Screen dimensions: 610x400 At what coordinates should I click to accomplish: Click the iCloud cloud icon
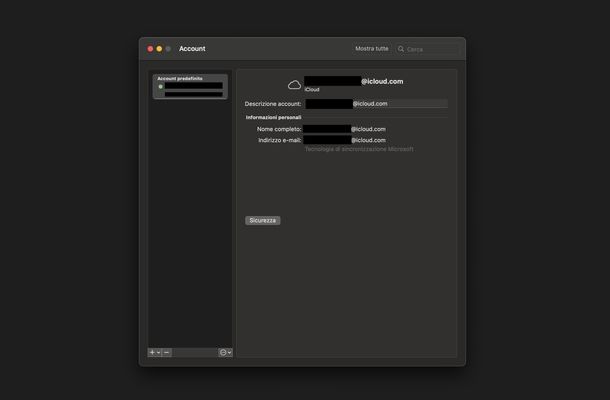294,85
